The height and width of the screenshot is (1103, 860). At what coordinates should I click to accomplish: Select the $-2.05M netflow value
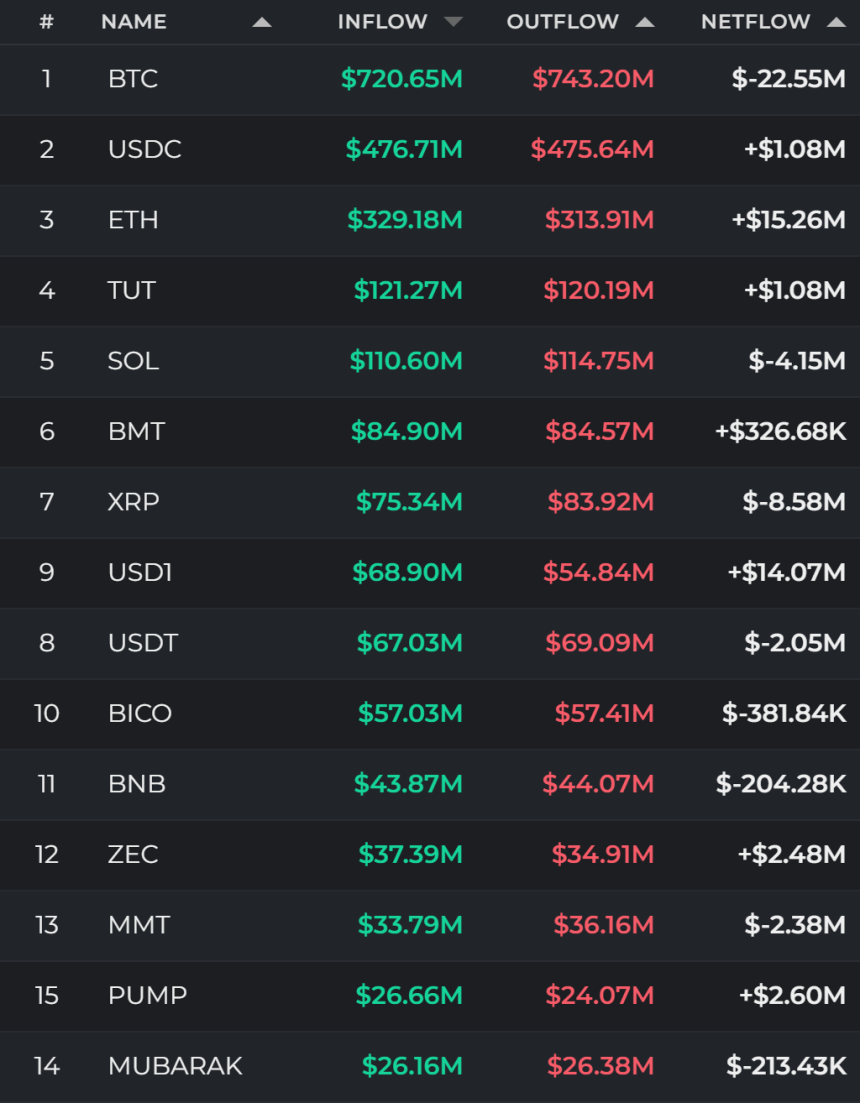click(795, 643)
